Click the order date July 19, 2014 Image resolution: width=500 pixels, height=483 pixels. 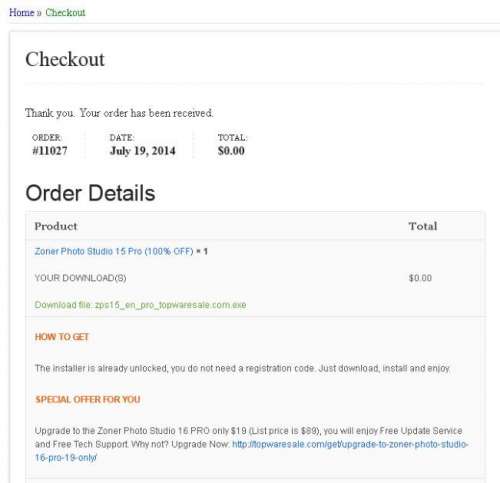[x=142, y=151]
